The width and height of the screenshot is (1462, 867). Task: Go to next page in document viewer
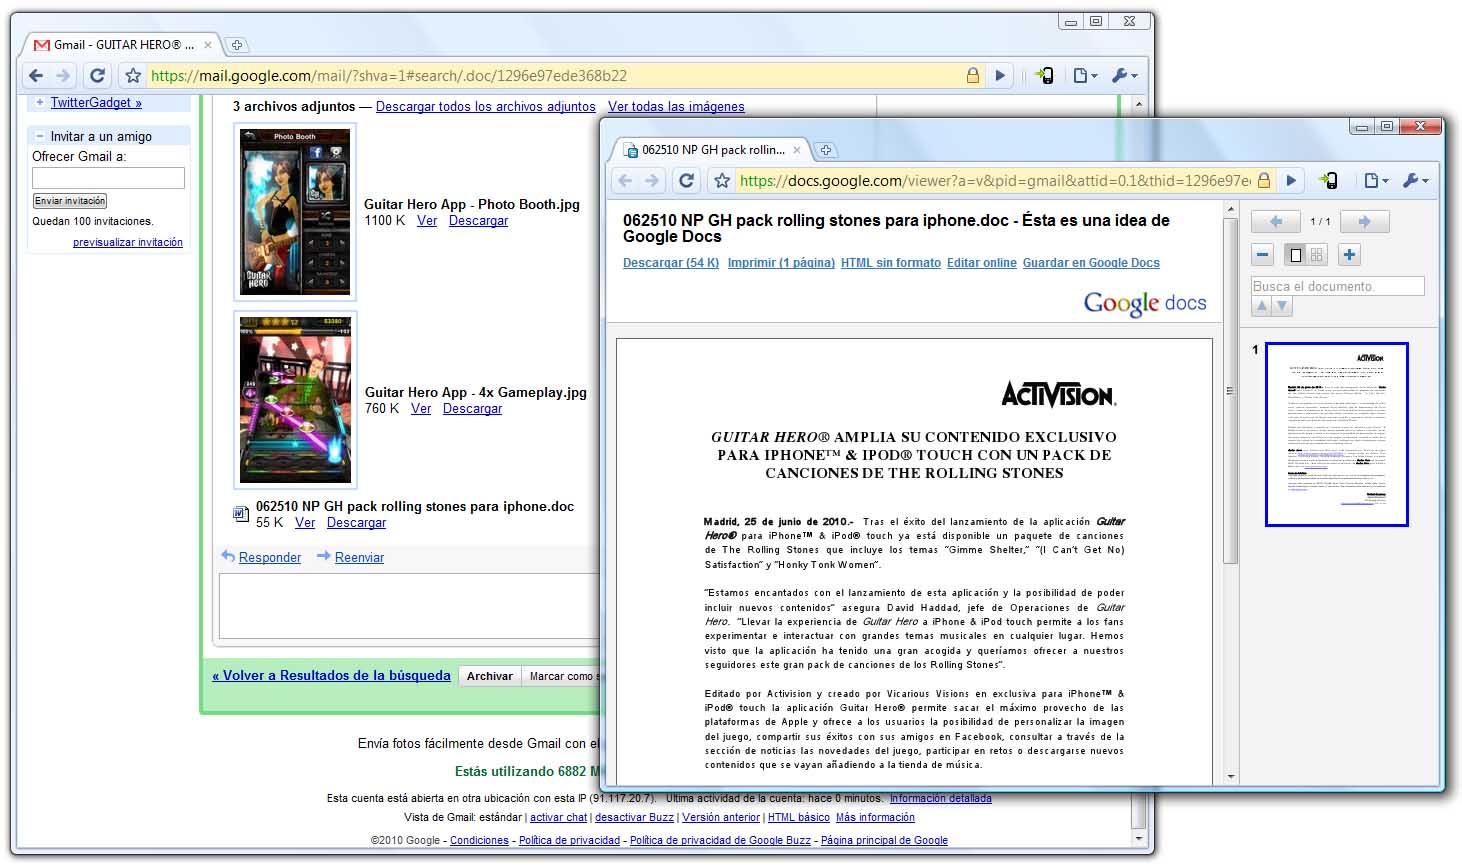[1364, 221]
